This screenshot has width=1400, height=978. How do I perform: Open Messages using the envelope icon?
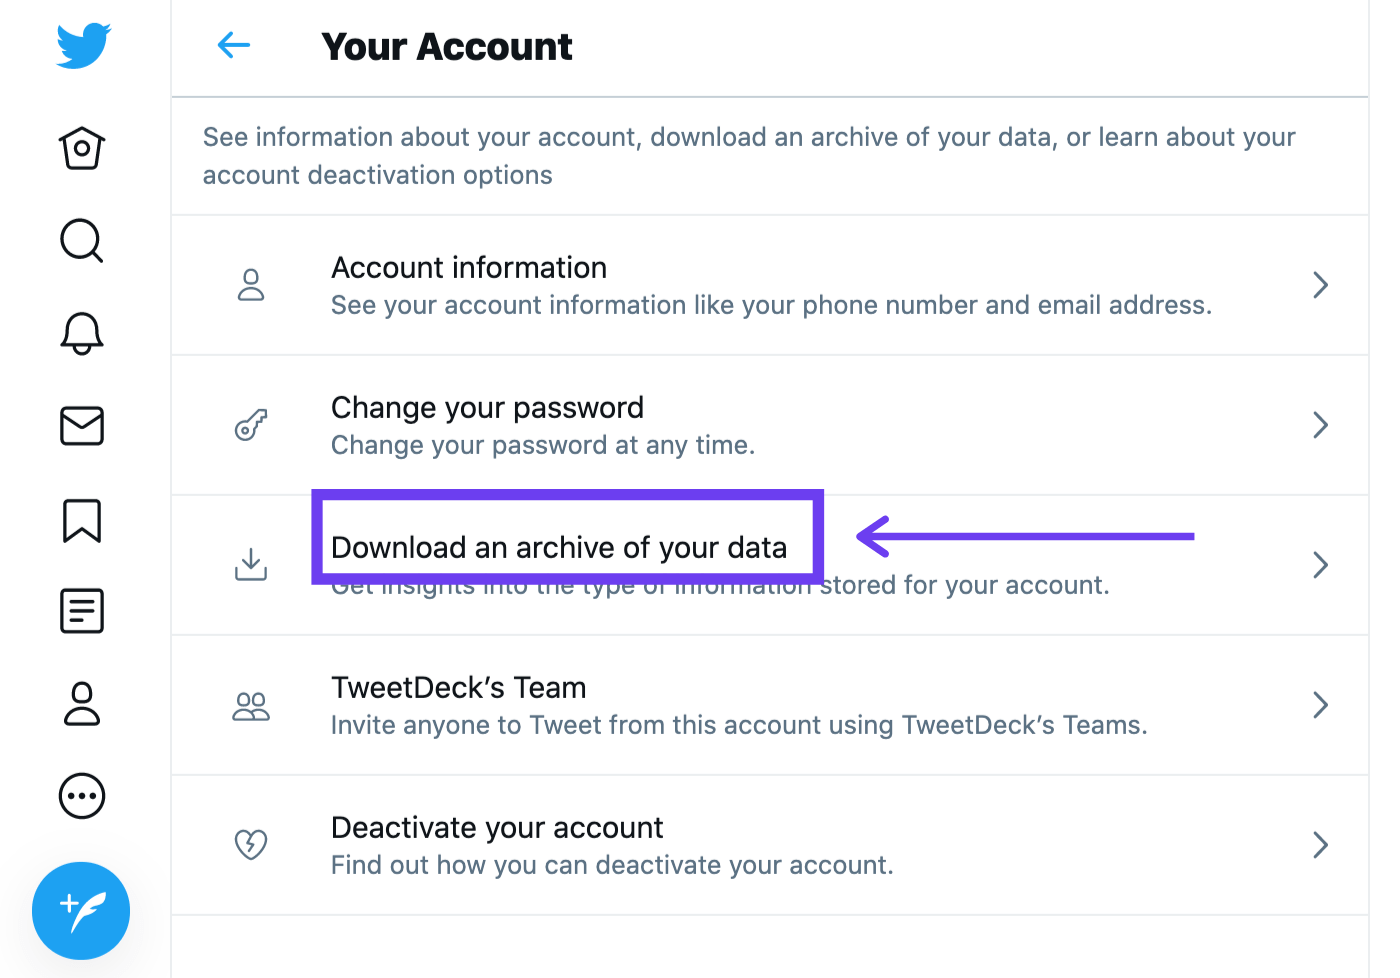(81, 426)
